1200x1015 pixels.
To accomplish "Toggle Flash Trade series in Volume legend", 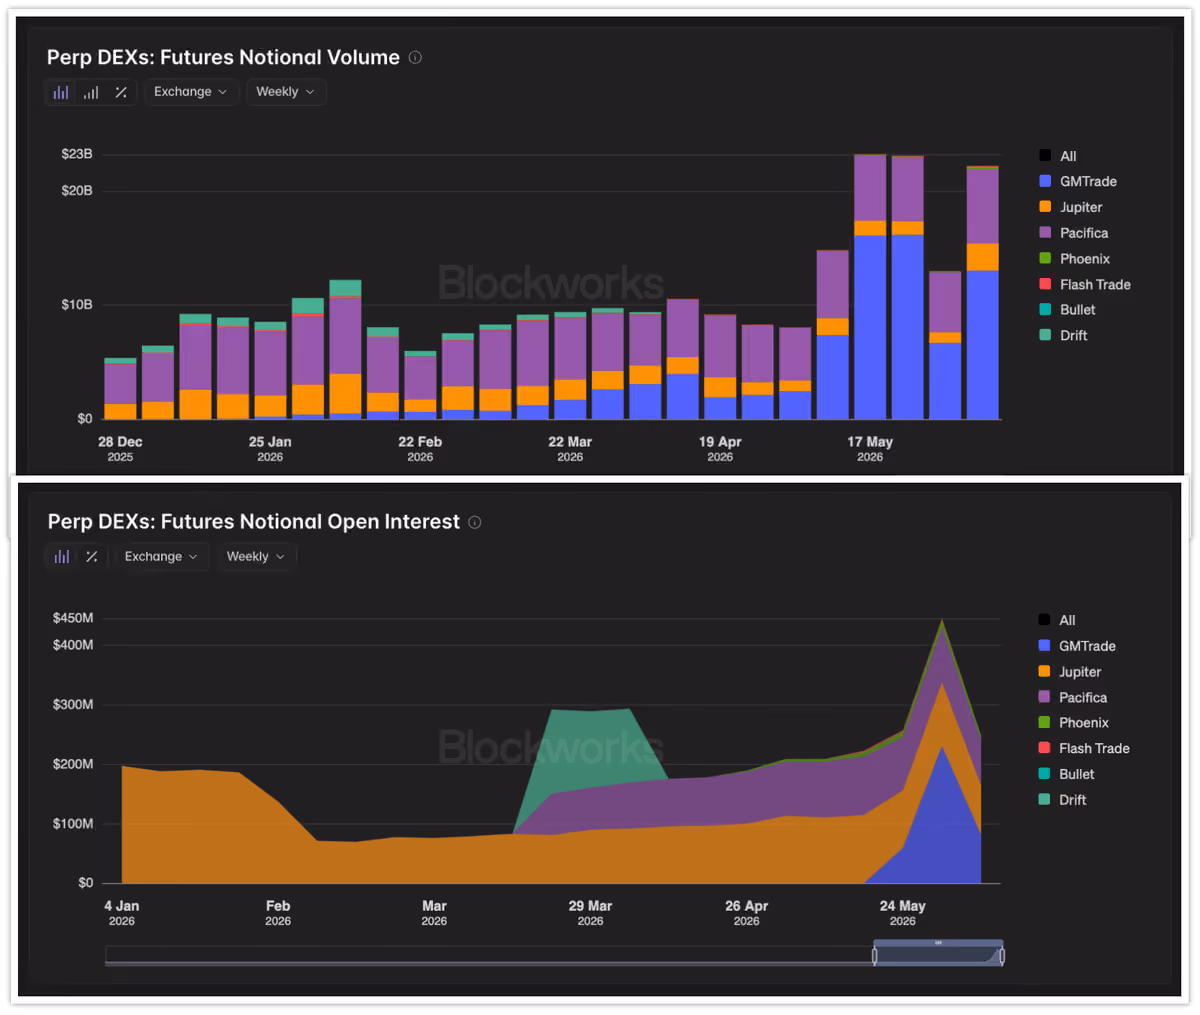I will pyautogui.click(x=1085, y=285).
